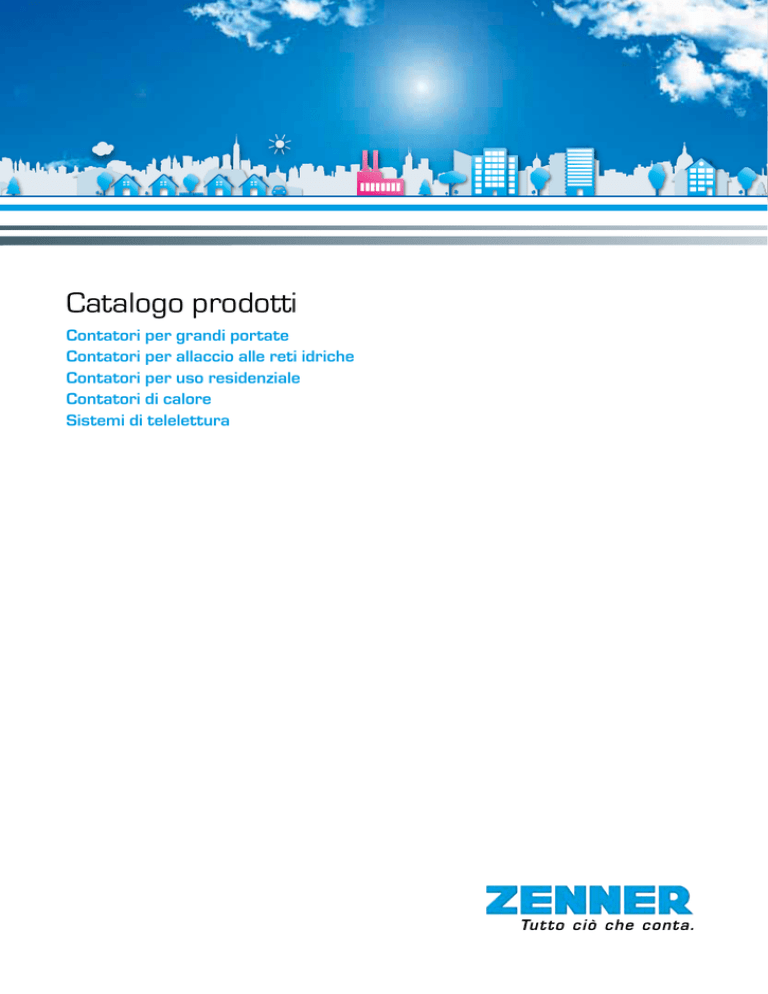
Task: Click the pink factory illustration
Action: click(x=380, y=173)
